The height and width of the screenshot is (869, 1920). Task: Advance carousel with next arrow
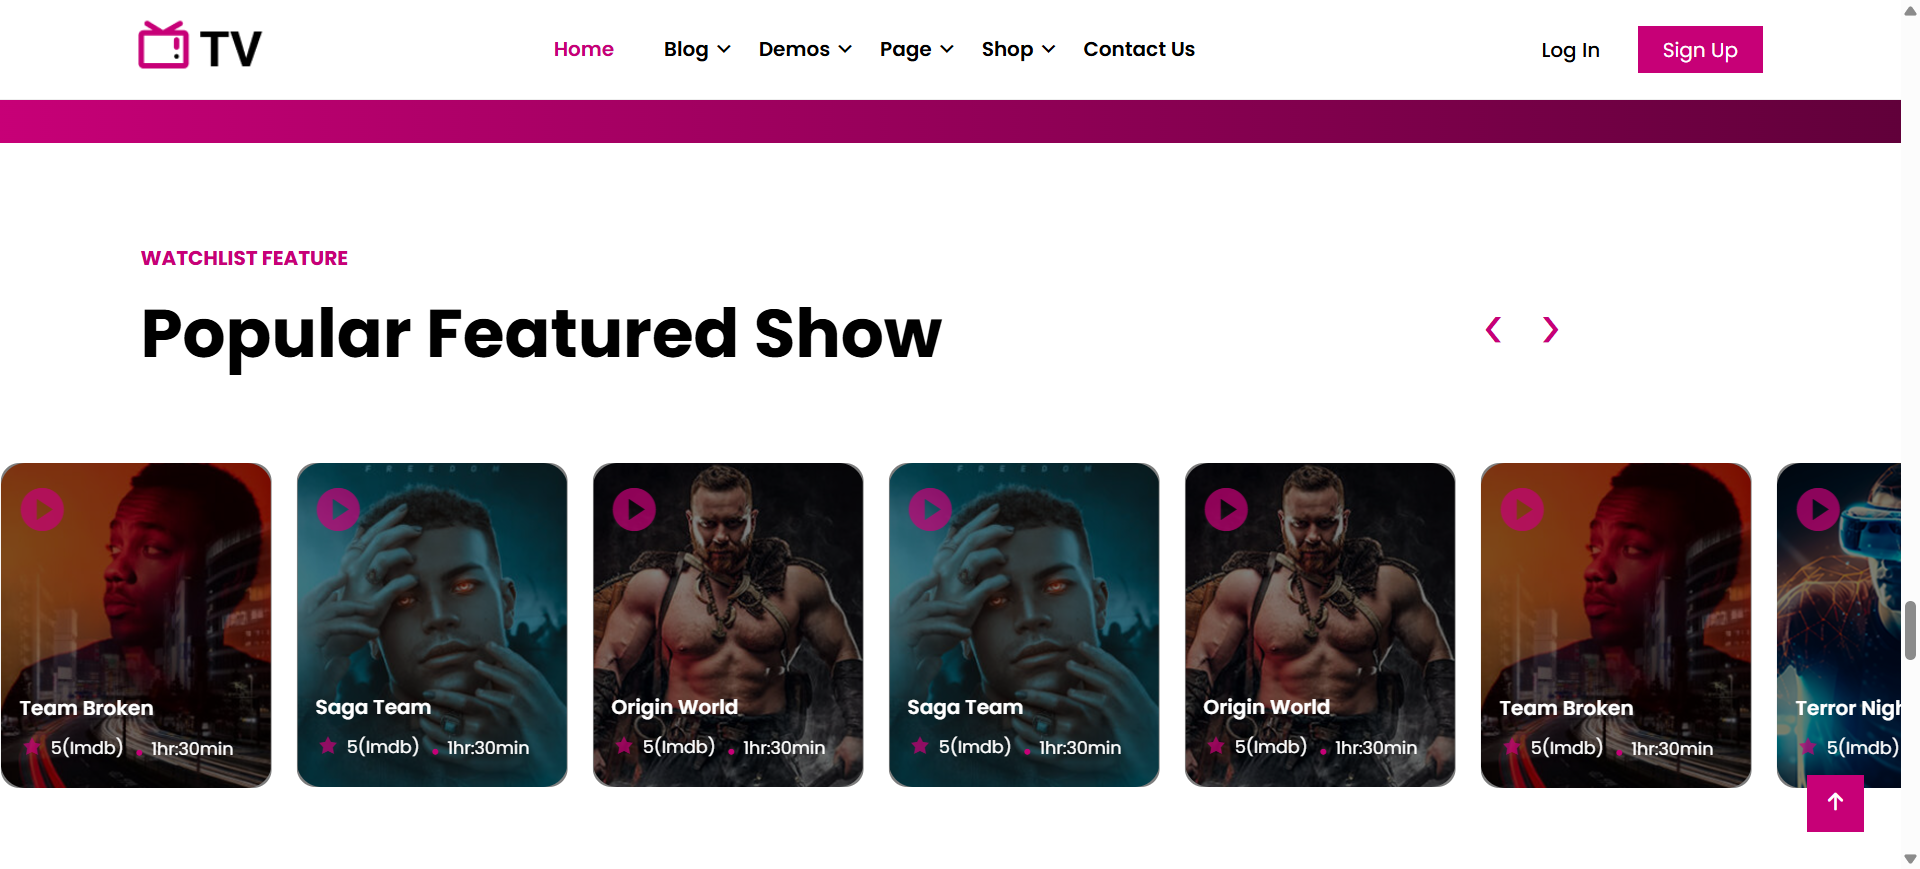[x=1550, y=330]
